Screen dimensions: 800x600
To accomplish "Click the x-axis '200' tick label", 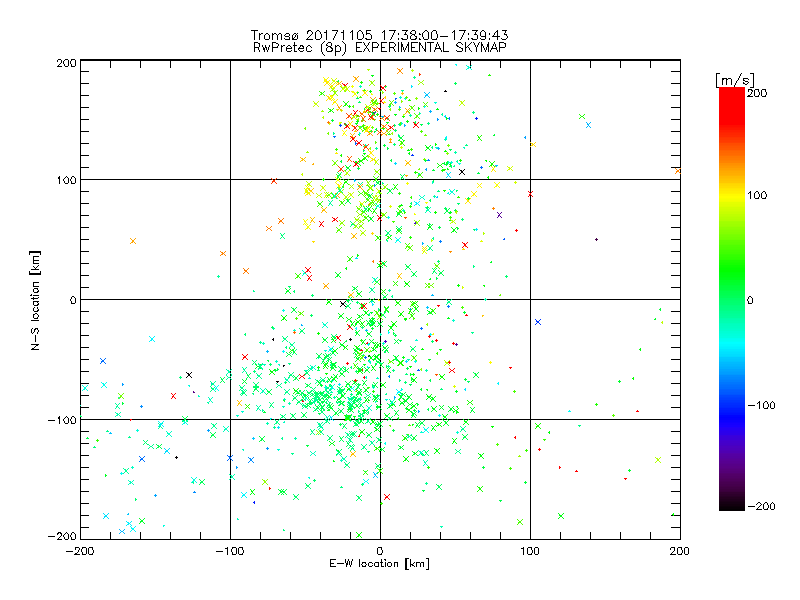I will click(x=680, y=551).
